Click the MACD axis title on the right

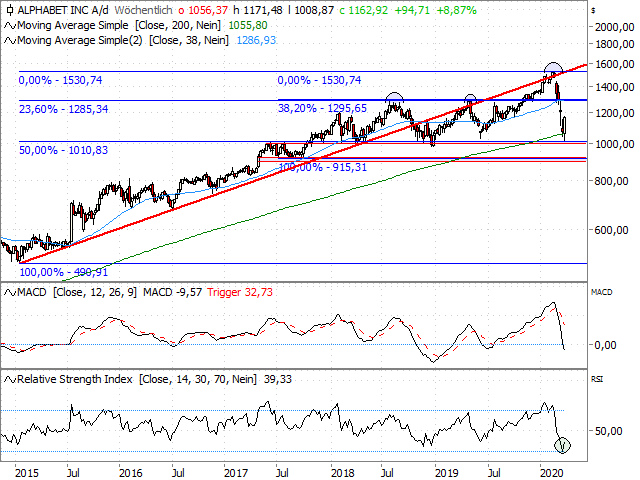tap(602, 292)
